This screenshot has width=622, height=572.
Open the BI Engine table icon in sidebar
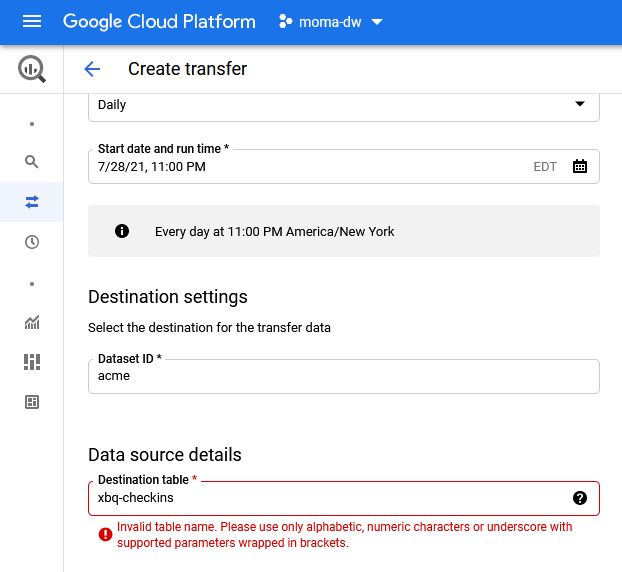[x=32, y=402]
